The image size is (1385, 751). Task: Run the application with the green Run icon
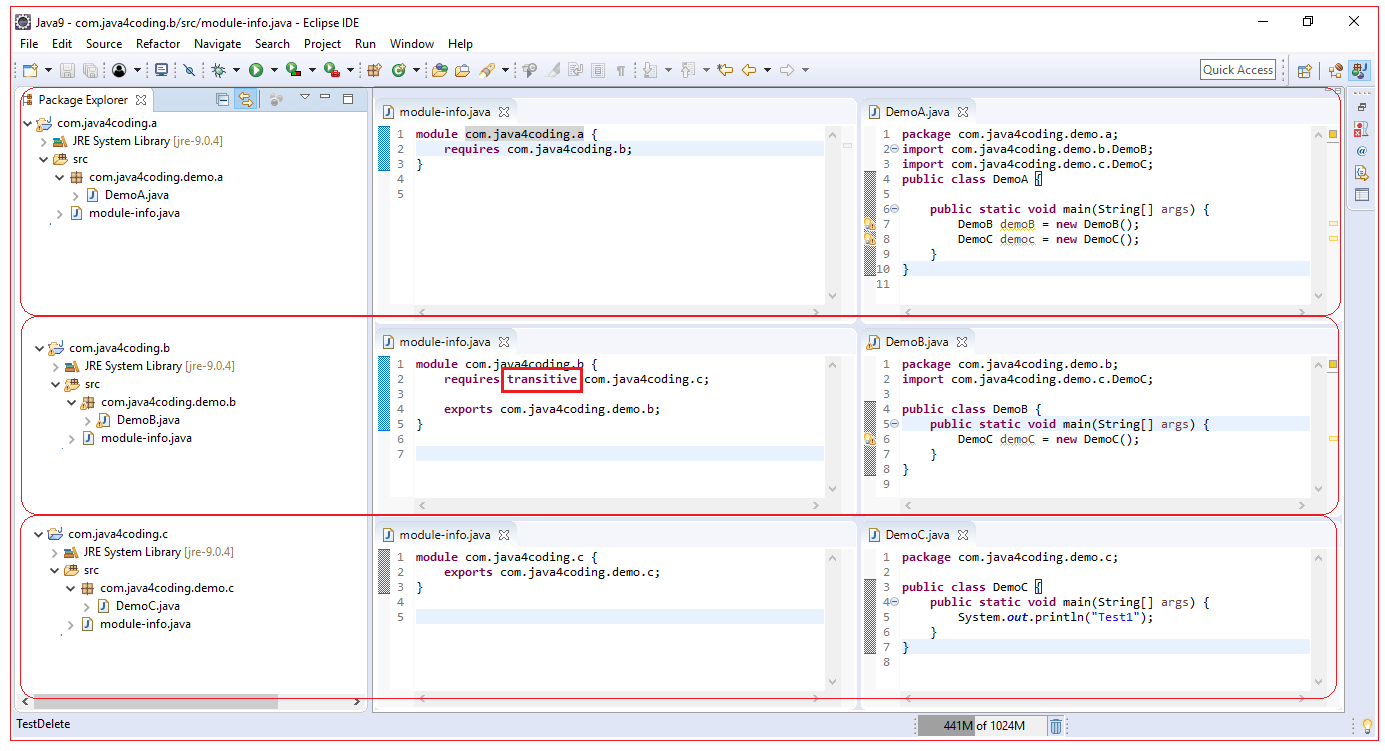click(256, 69)
